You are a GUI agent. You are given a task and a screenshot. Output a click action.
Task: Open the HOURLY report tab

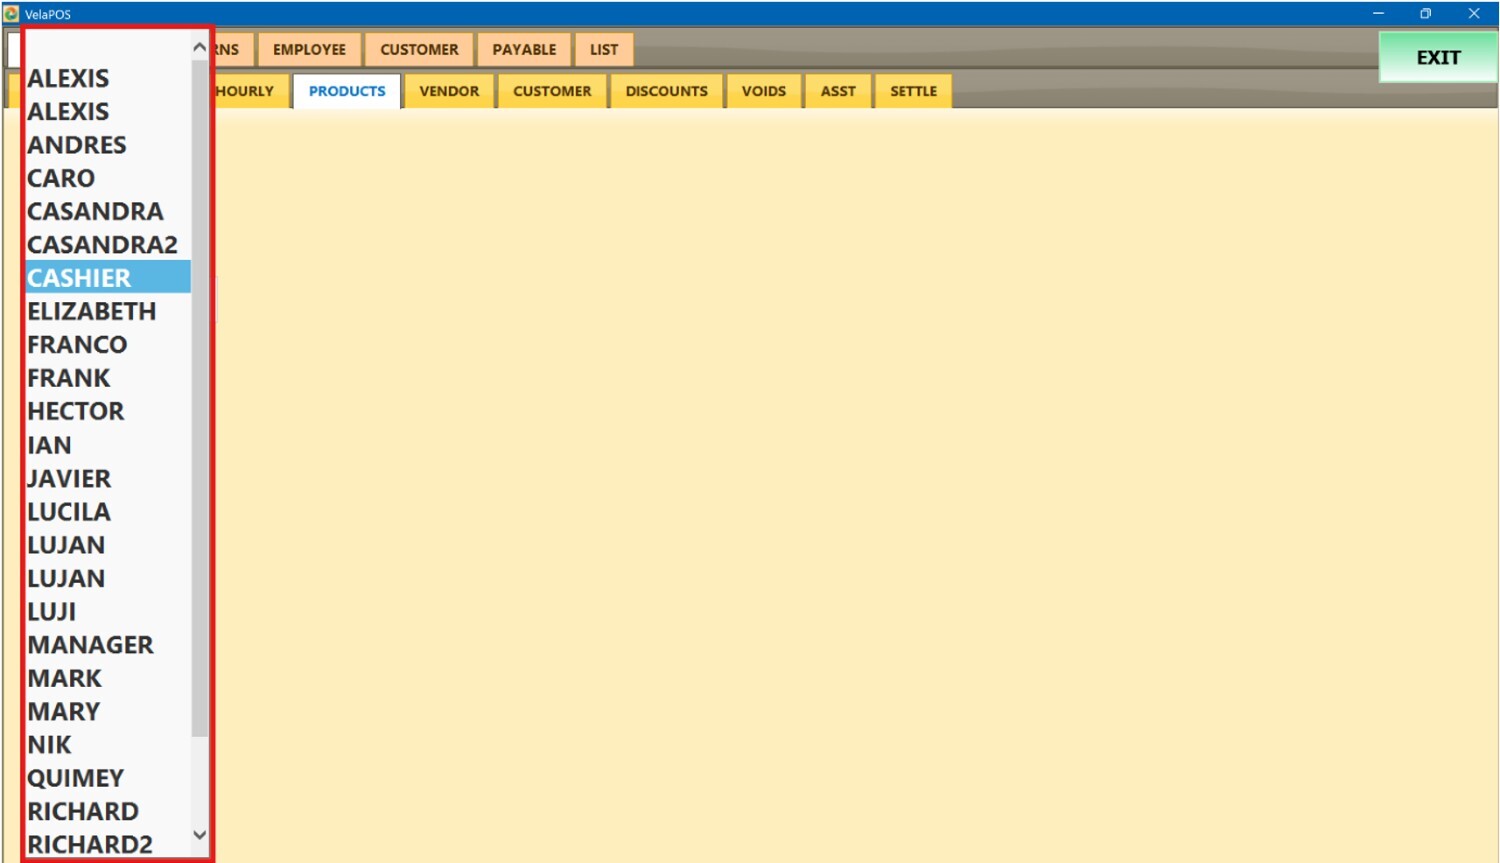(x=246, y=91)
